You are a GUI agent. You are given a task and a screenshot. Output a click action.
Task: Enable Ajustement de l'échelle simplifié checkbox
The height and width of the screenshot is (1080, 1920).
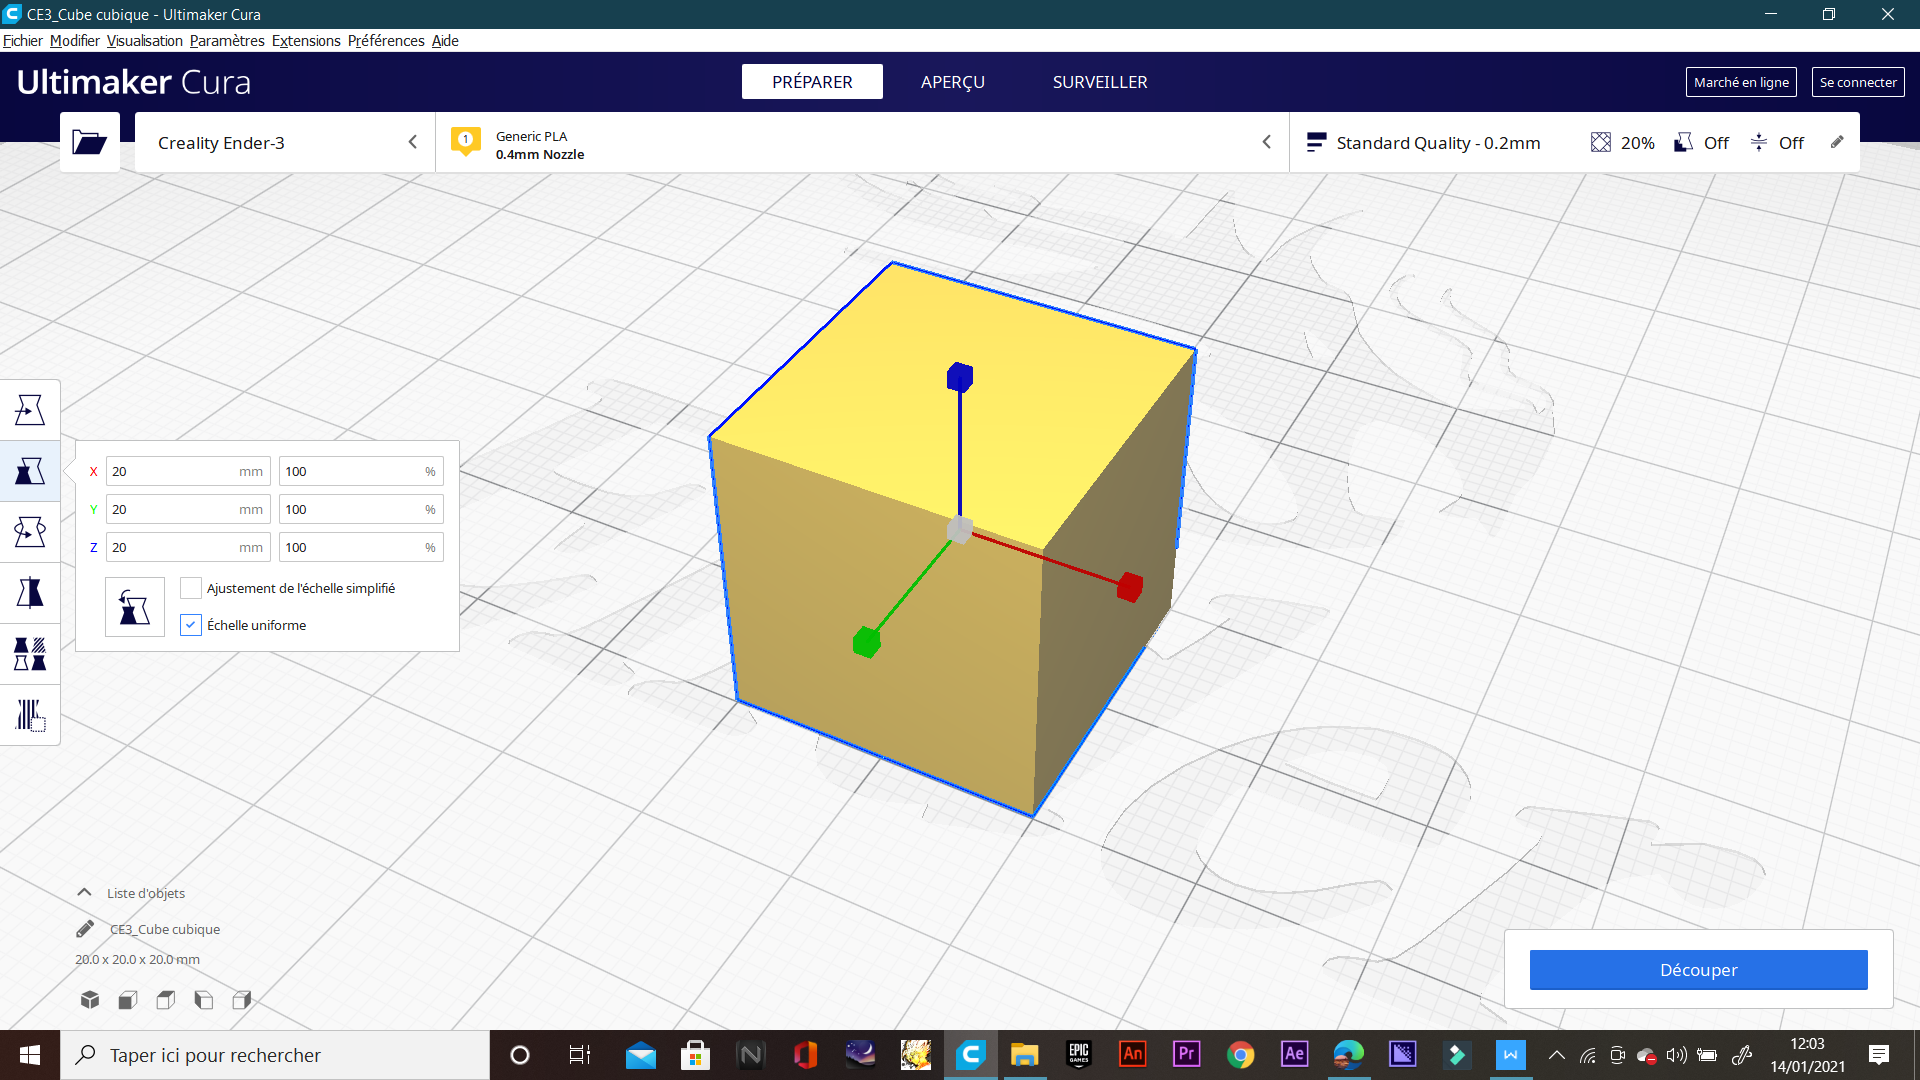[x=190, y=588]
